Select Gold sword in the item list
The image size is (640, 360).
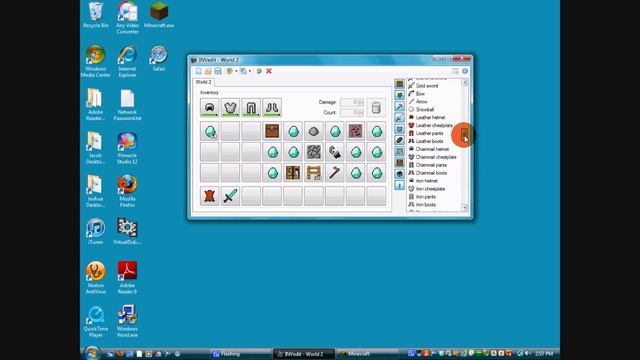423,86
